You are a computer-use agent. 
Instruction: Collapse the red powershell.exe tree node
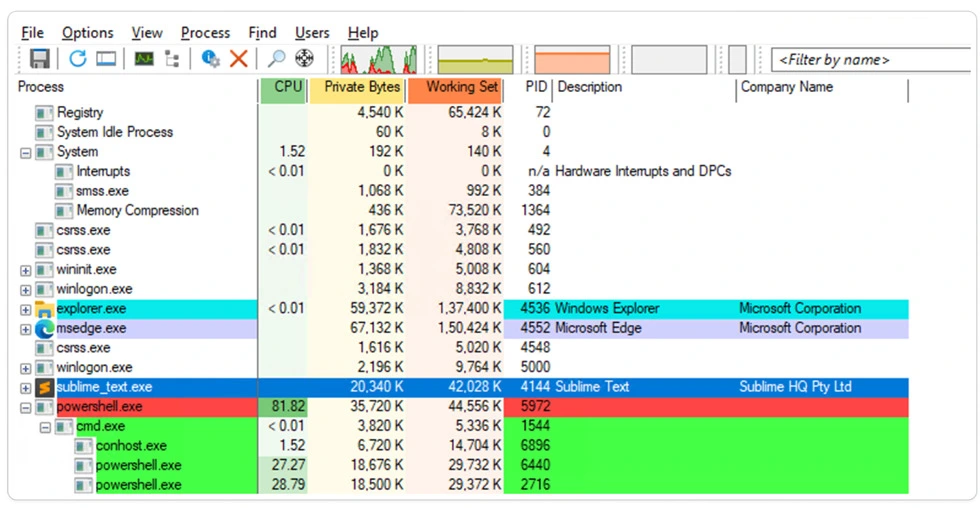click(x=26, y=408)
